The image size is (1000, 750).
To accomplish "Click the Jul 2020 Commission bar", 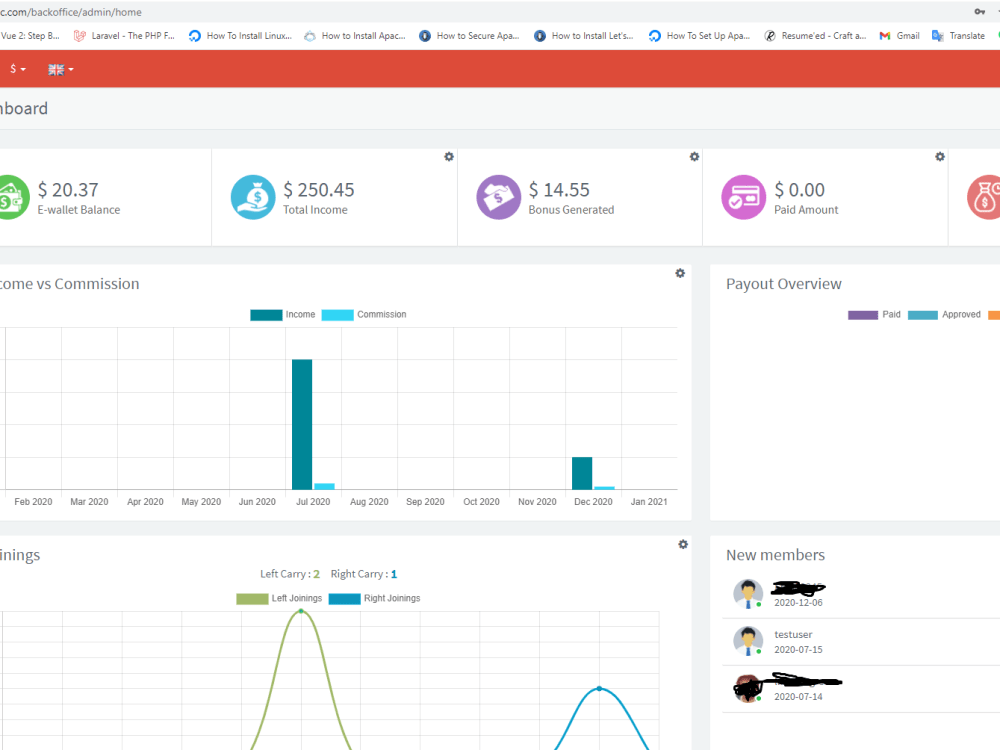I will click(324, 487).
